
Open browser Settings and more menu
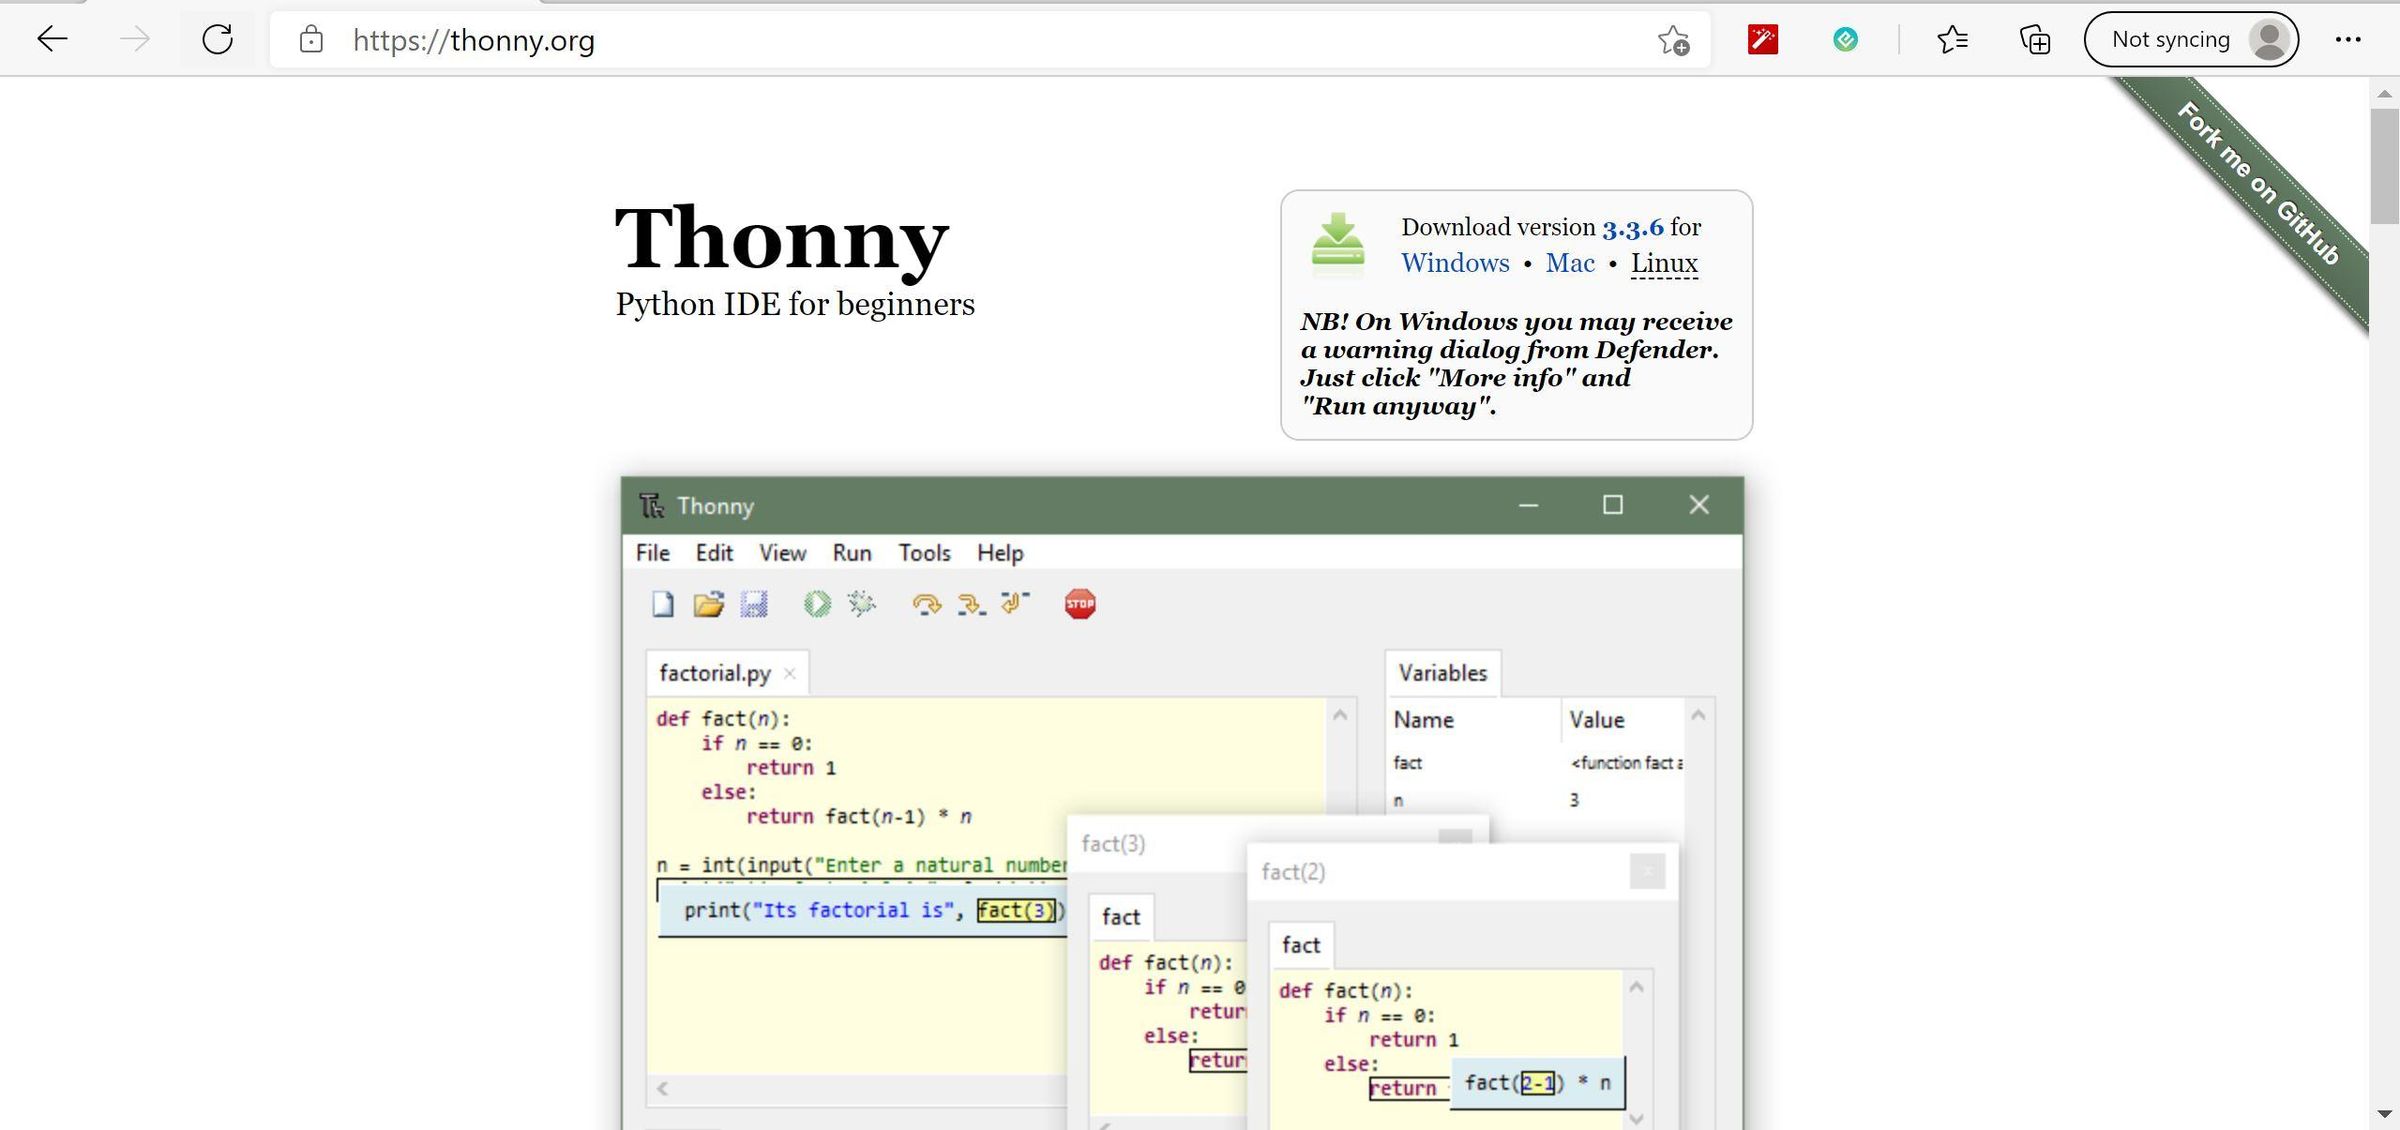pyautogui.click(x=2347, y=40)
